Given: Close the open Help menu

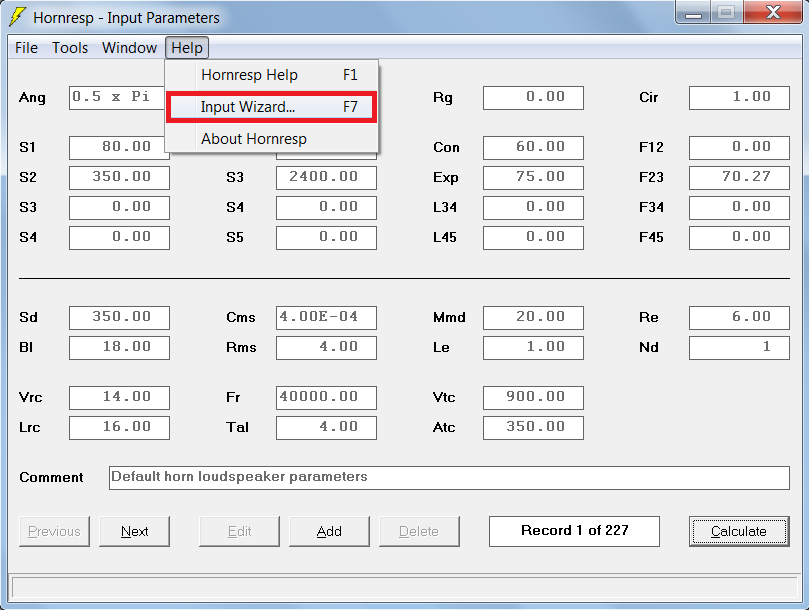Looking at the screenshot, I should (187, 48).
